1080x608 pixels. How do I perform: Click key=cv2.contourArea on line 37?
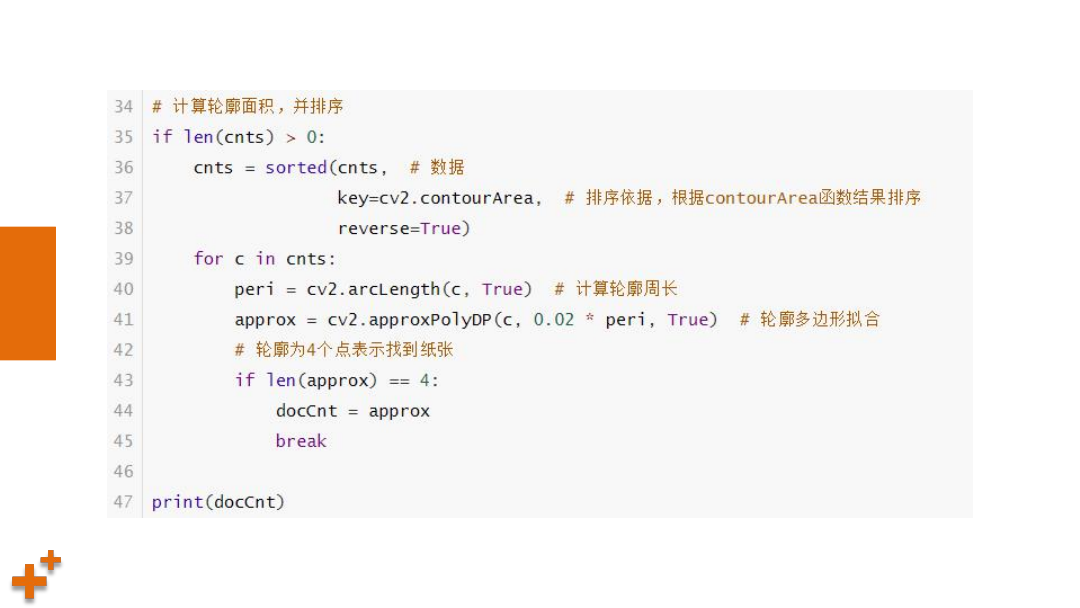(435, 198)
